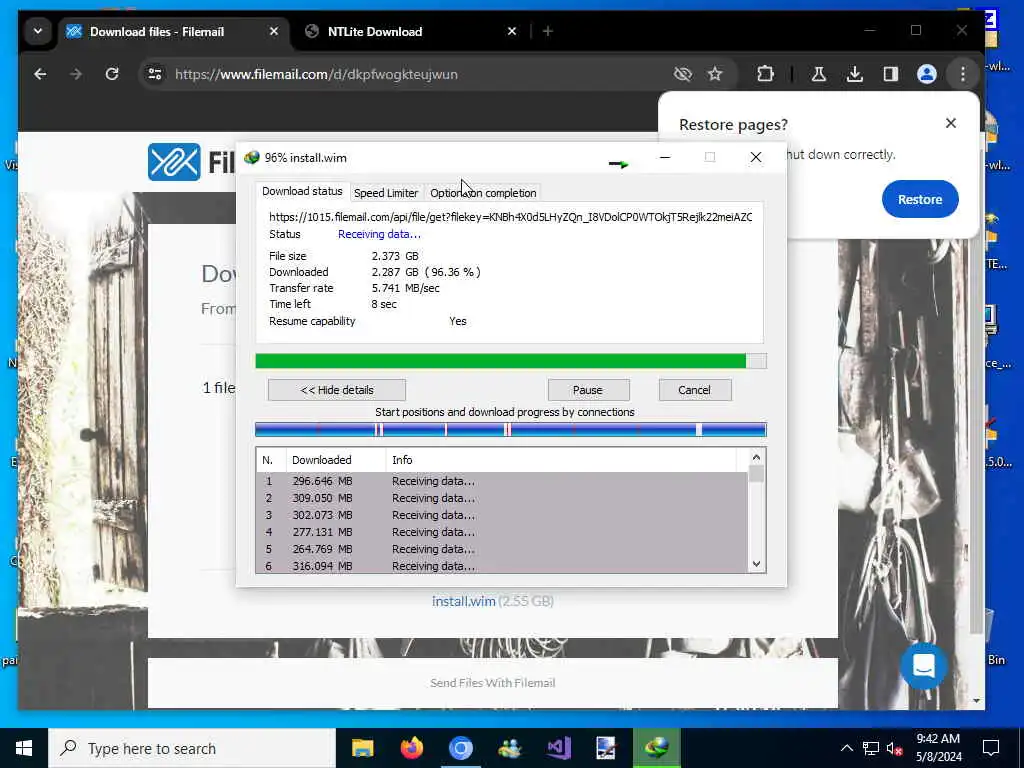
Task: Open the notifications action center icon
Action: [x=991, y=748]
